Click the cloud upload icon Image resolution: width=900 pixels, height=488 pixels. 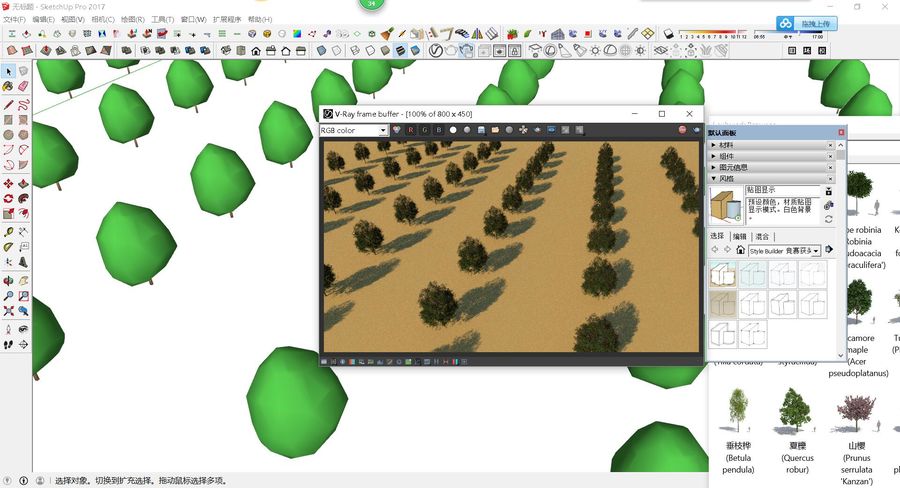tap(786, 24)
